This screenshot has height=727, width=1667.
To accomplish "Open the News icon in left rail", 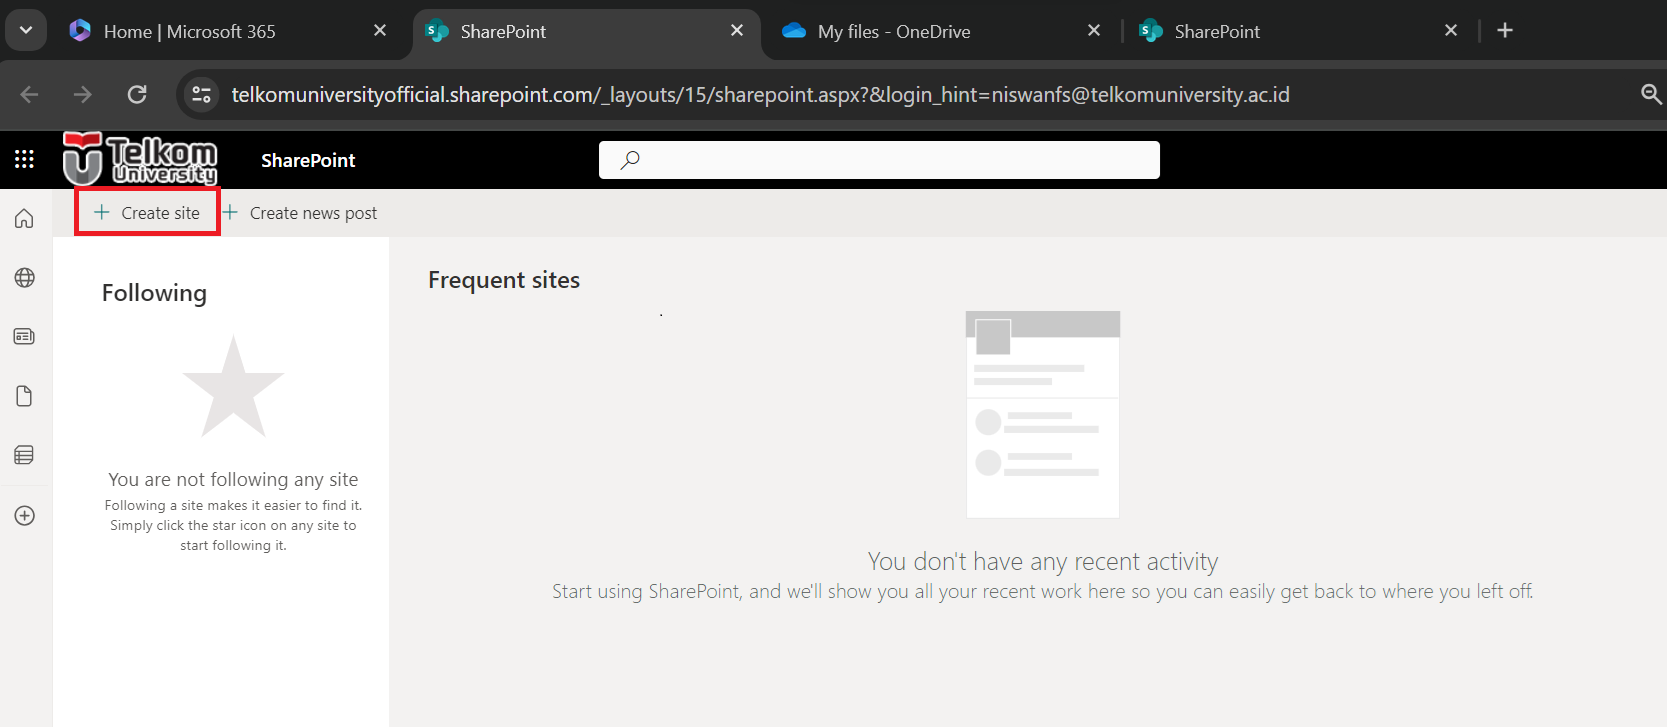I will tap(25, 337).
